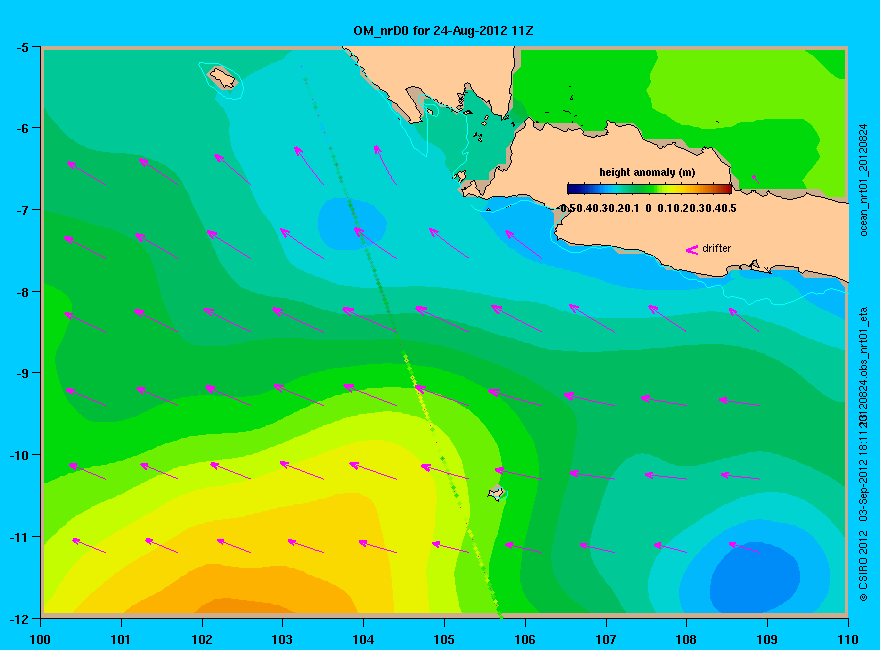Click the y-axis label -9
Screen dimensions: 880x650
(22, 373)
